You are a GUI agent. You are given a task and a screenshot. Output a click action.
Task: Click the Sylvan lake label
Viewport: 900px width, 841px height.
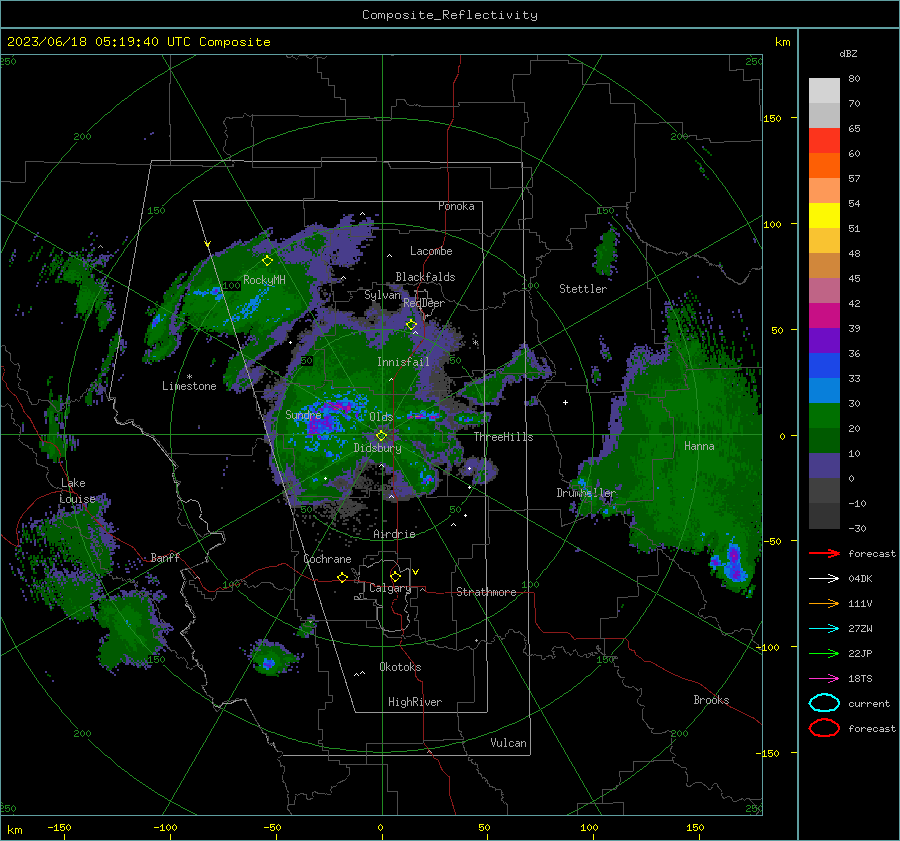[382, 295]
